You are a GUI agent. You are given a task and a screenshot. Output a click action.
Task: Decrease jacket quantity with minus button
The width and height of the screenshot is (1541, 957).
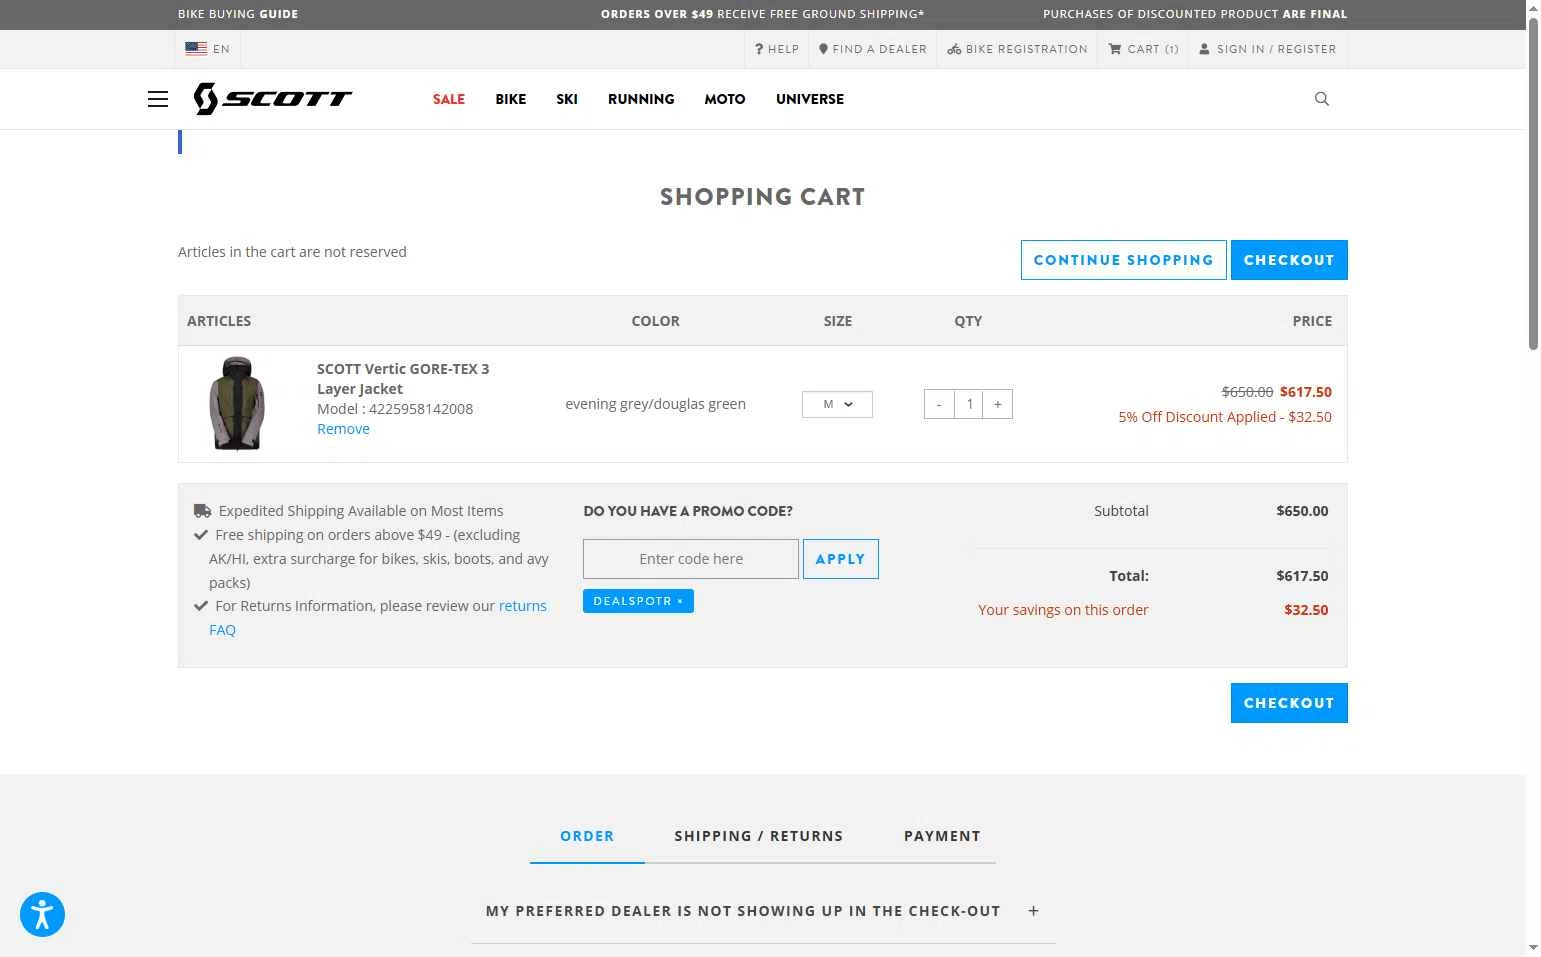pos(939,404)
